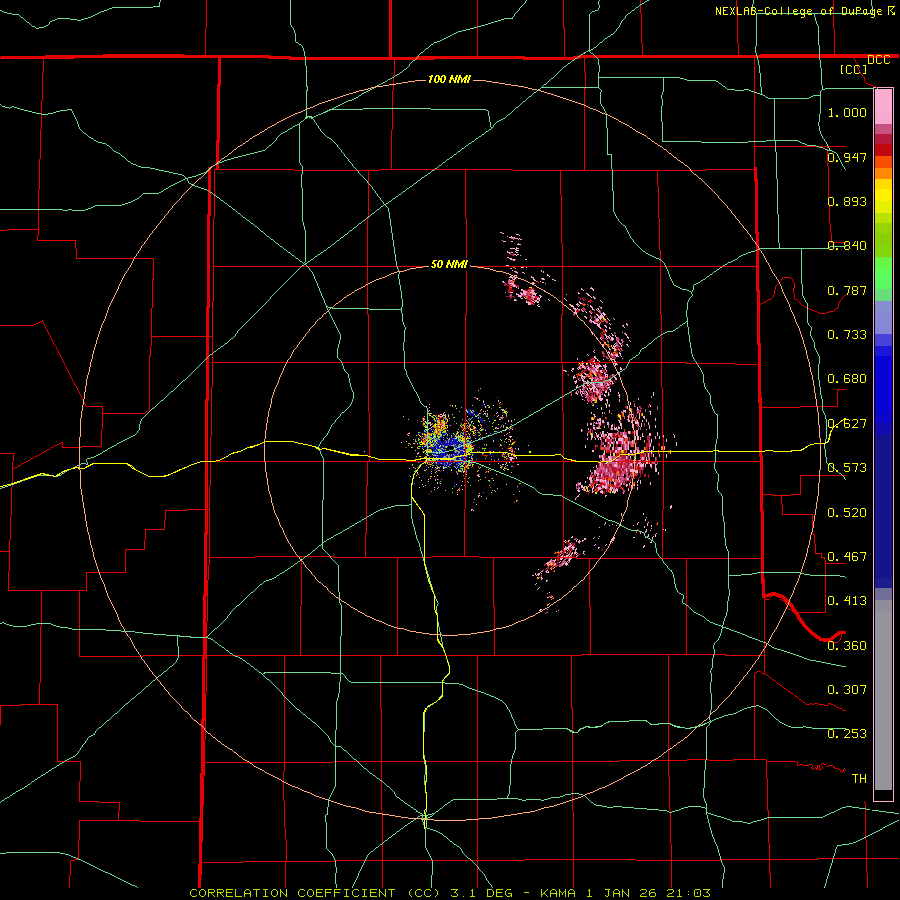This screenshot has width=900, height=900.
Task: Click the Correlation Coefficient caption at bottom
Action: coord(450,893)
